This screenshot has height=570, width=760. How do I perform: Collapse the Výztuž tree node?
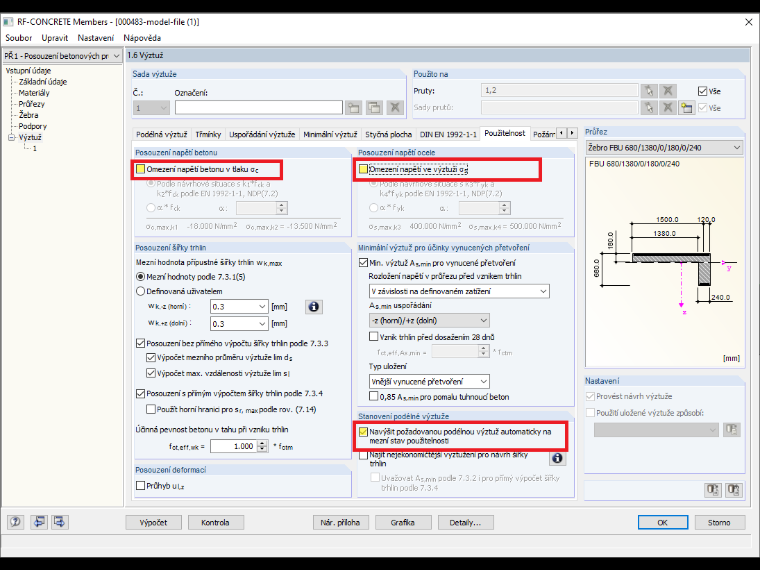coord(12,138)
